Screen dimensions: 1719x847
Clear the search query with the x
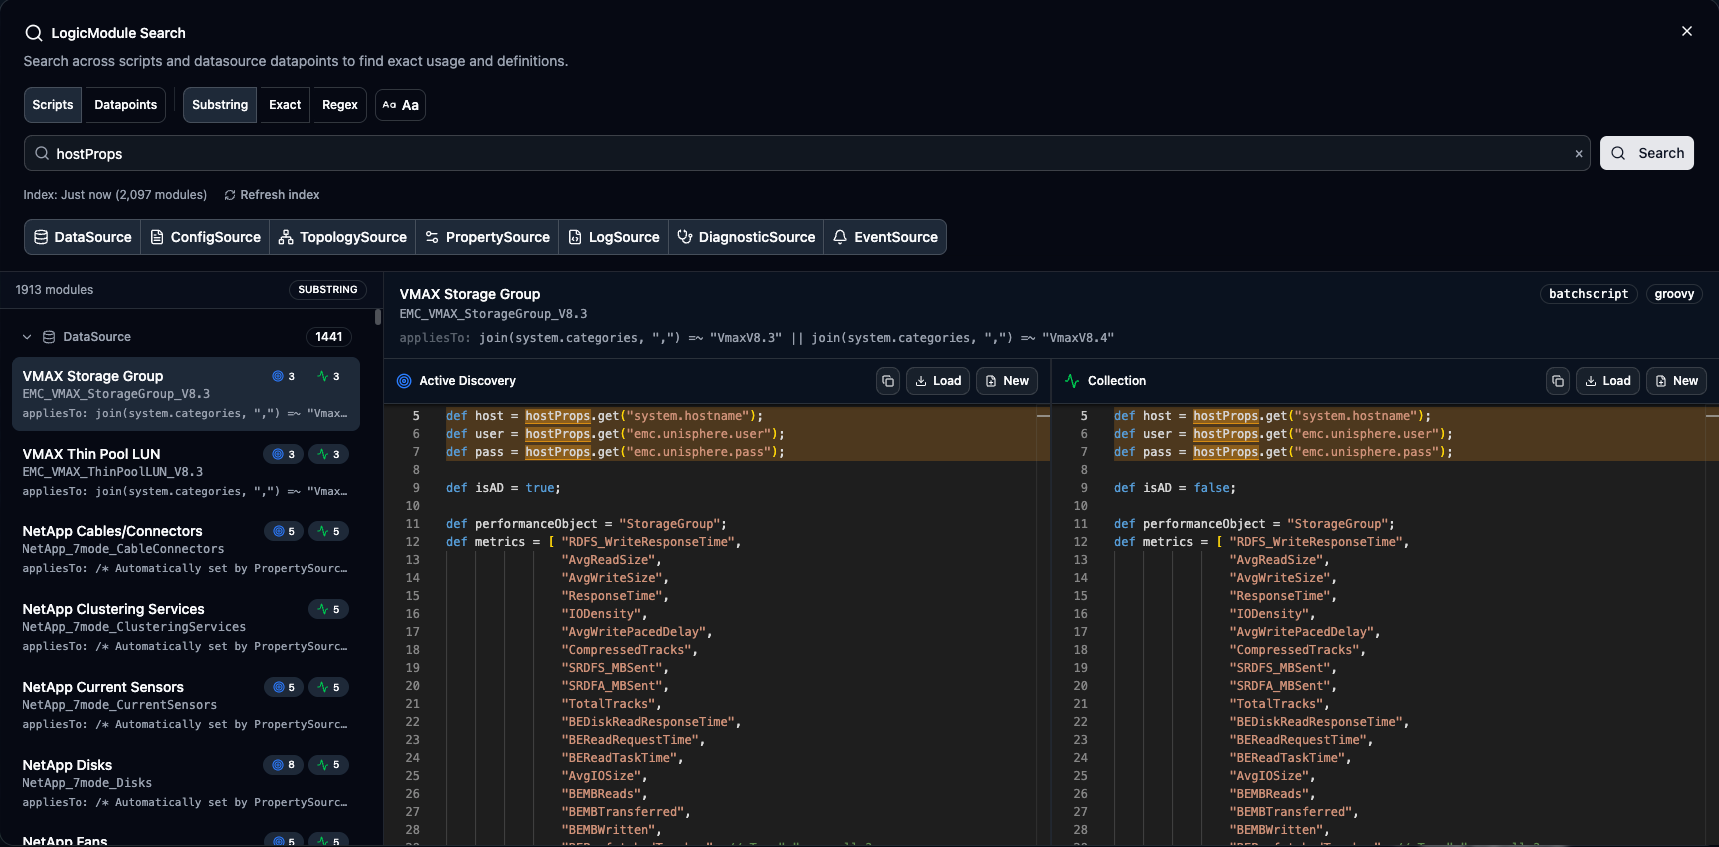[x=1579, y=154]
